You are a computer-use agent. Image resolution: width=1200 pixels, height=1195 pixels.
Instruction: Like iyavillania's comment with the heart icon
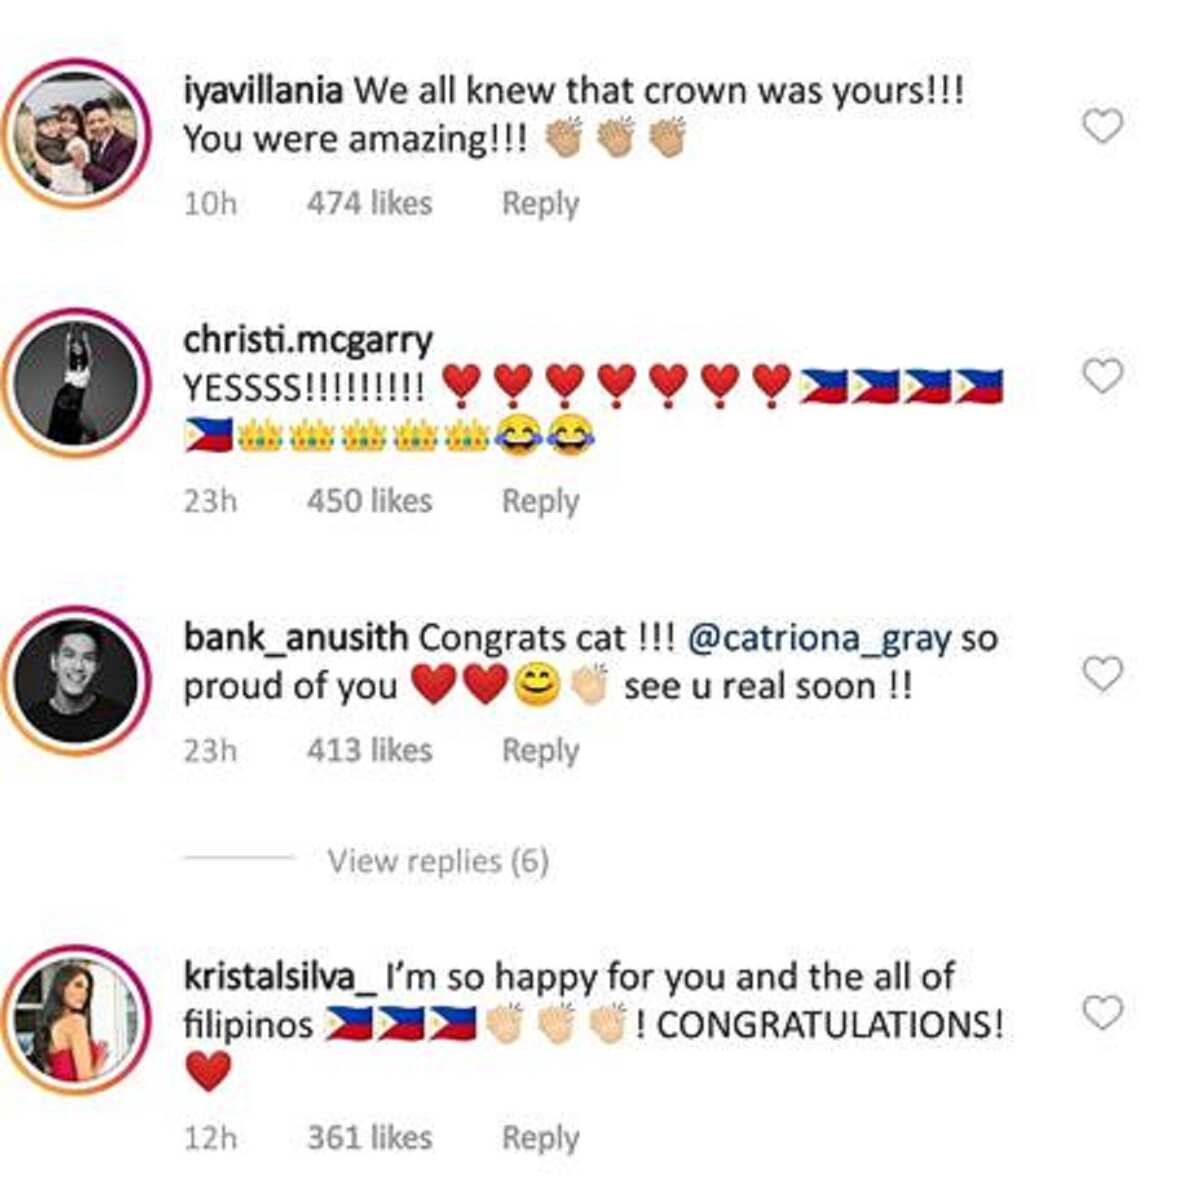coord(1103,126)
